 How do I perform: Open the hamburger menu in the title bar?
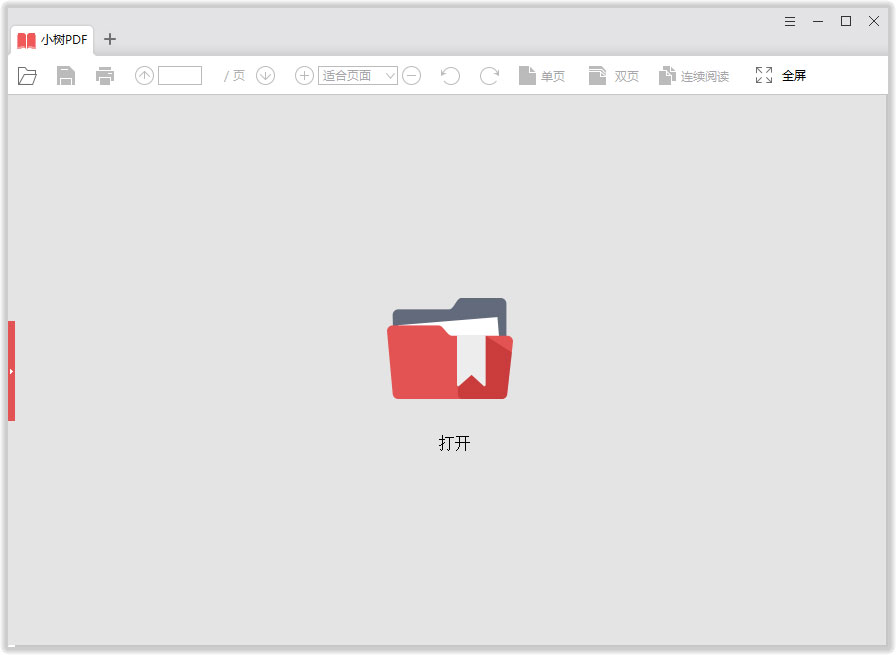click(x=790, y=22)
